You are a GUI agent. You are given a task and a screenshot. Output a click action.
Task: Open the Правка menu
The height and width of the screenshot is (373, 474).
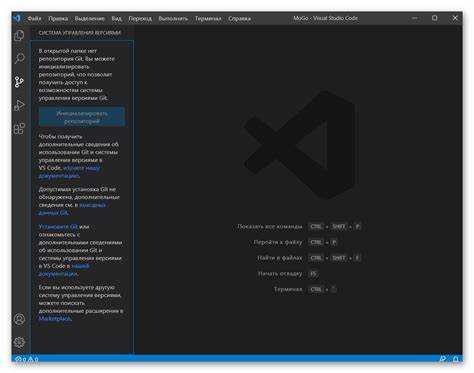(58, 19)
